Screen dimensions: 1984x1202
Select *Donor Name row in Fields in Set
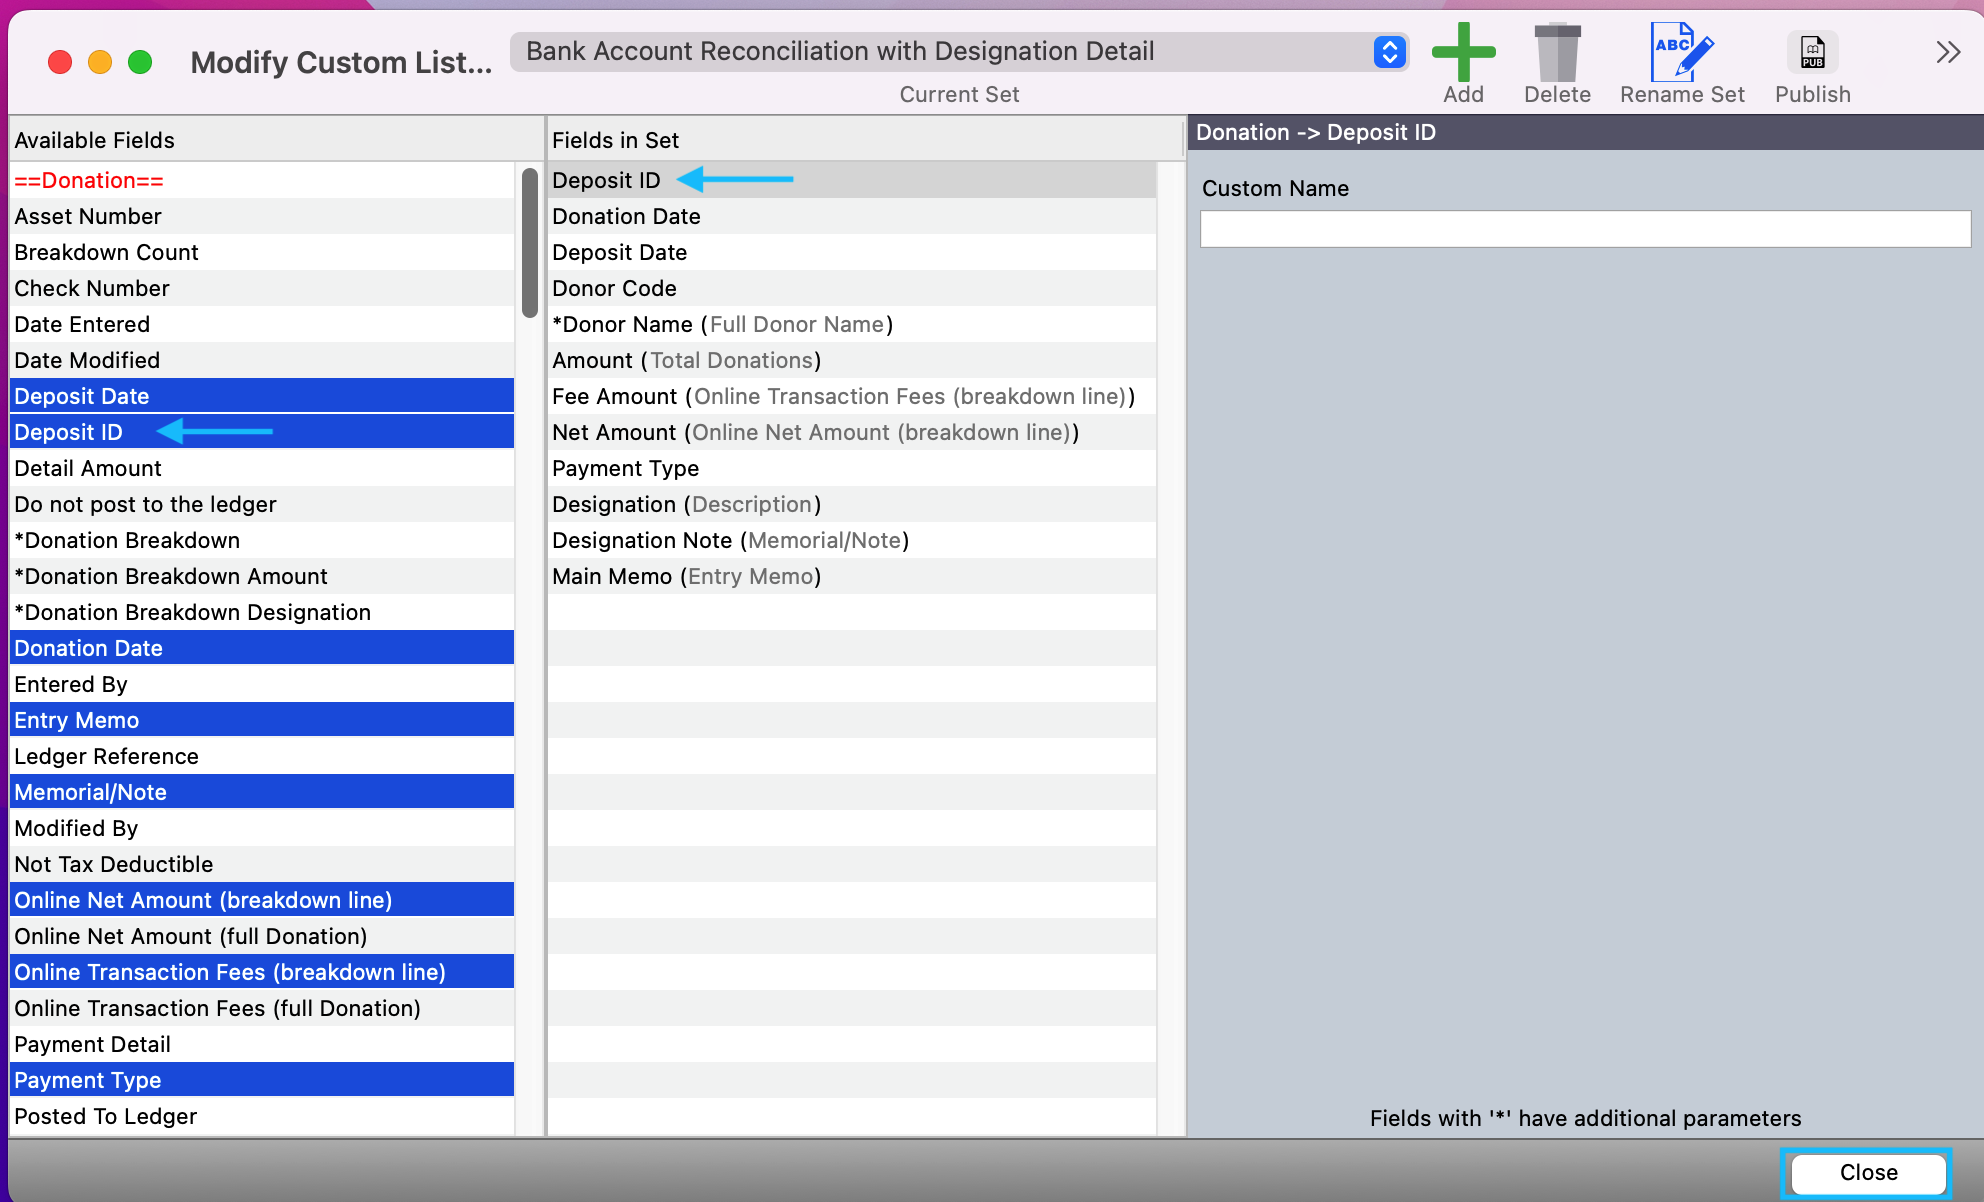(722, 325)
